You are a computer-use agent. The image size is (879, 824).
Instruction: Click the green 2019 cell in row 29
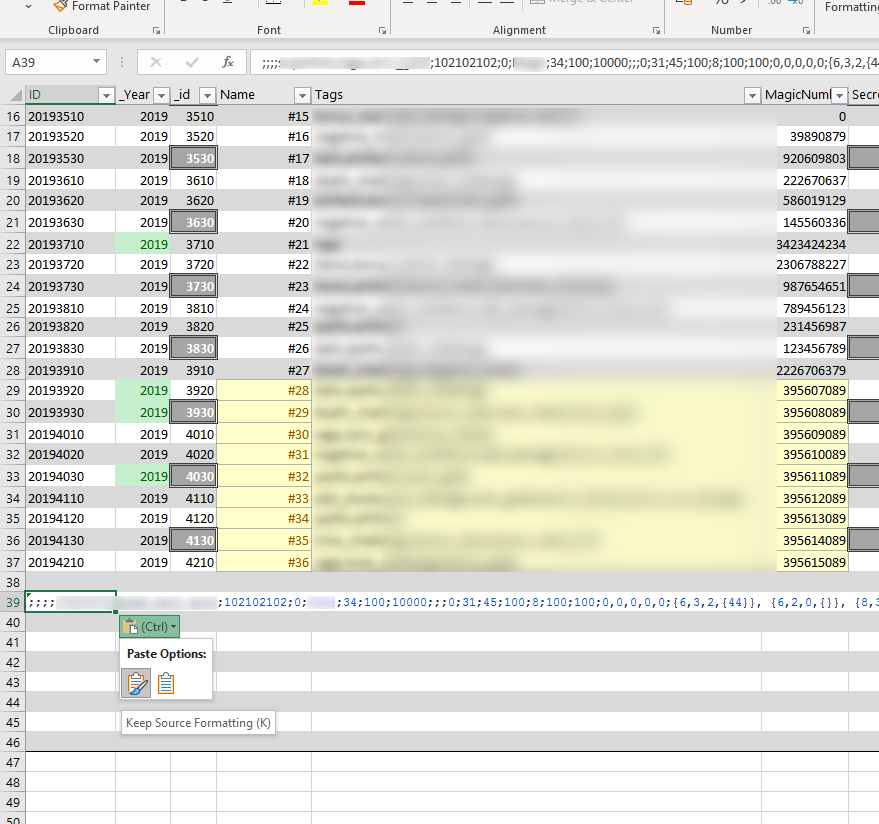[x=143, y=390]
